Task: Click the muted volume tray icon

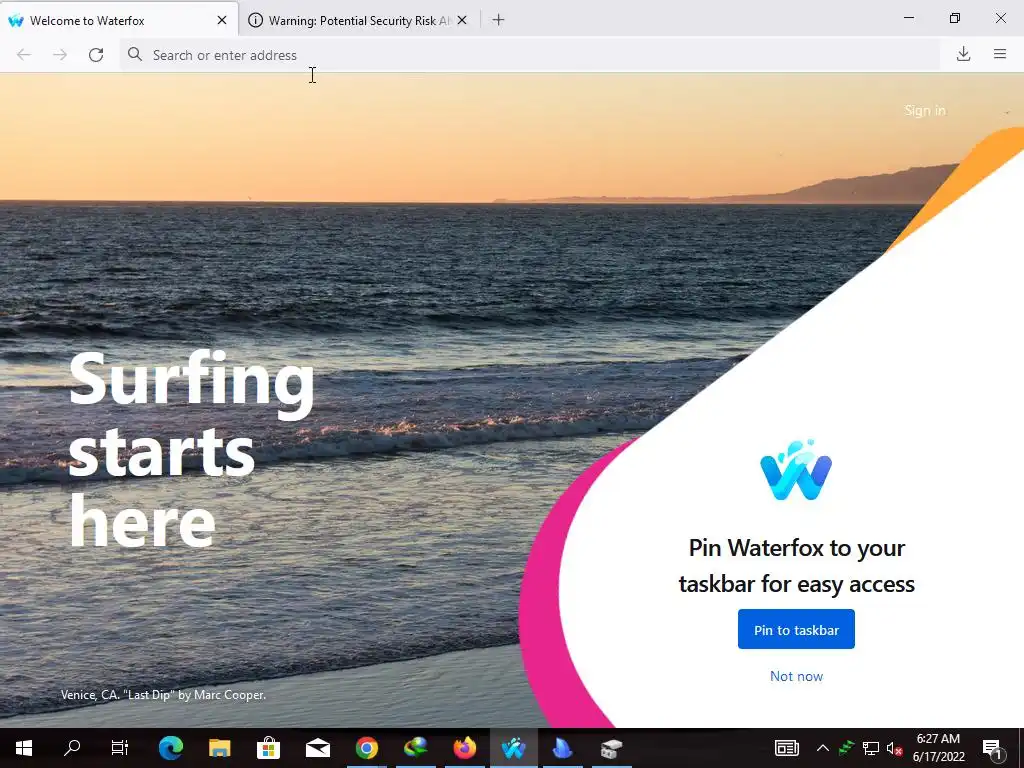Action: [895, 748]
